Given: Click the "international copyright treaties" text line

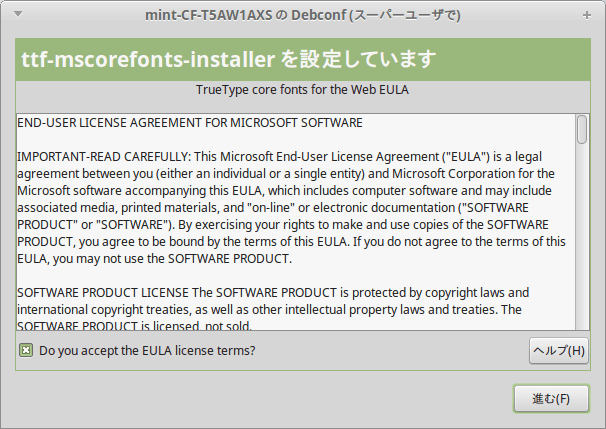Looking at the screenshot, I should pos(269,310).
